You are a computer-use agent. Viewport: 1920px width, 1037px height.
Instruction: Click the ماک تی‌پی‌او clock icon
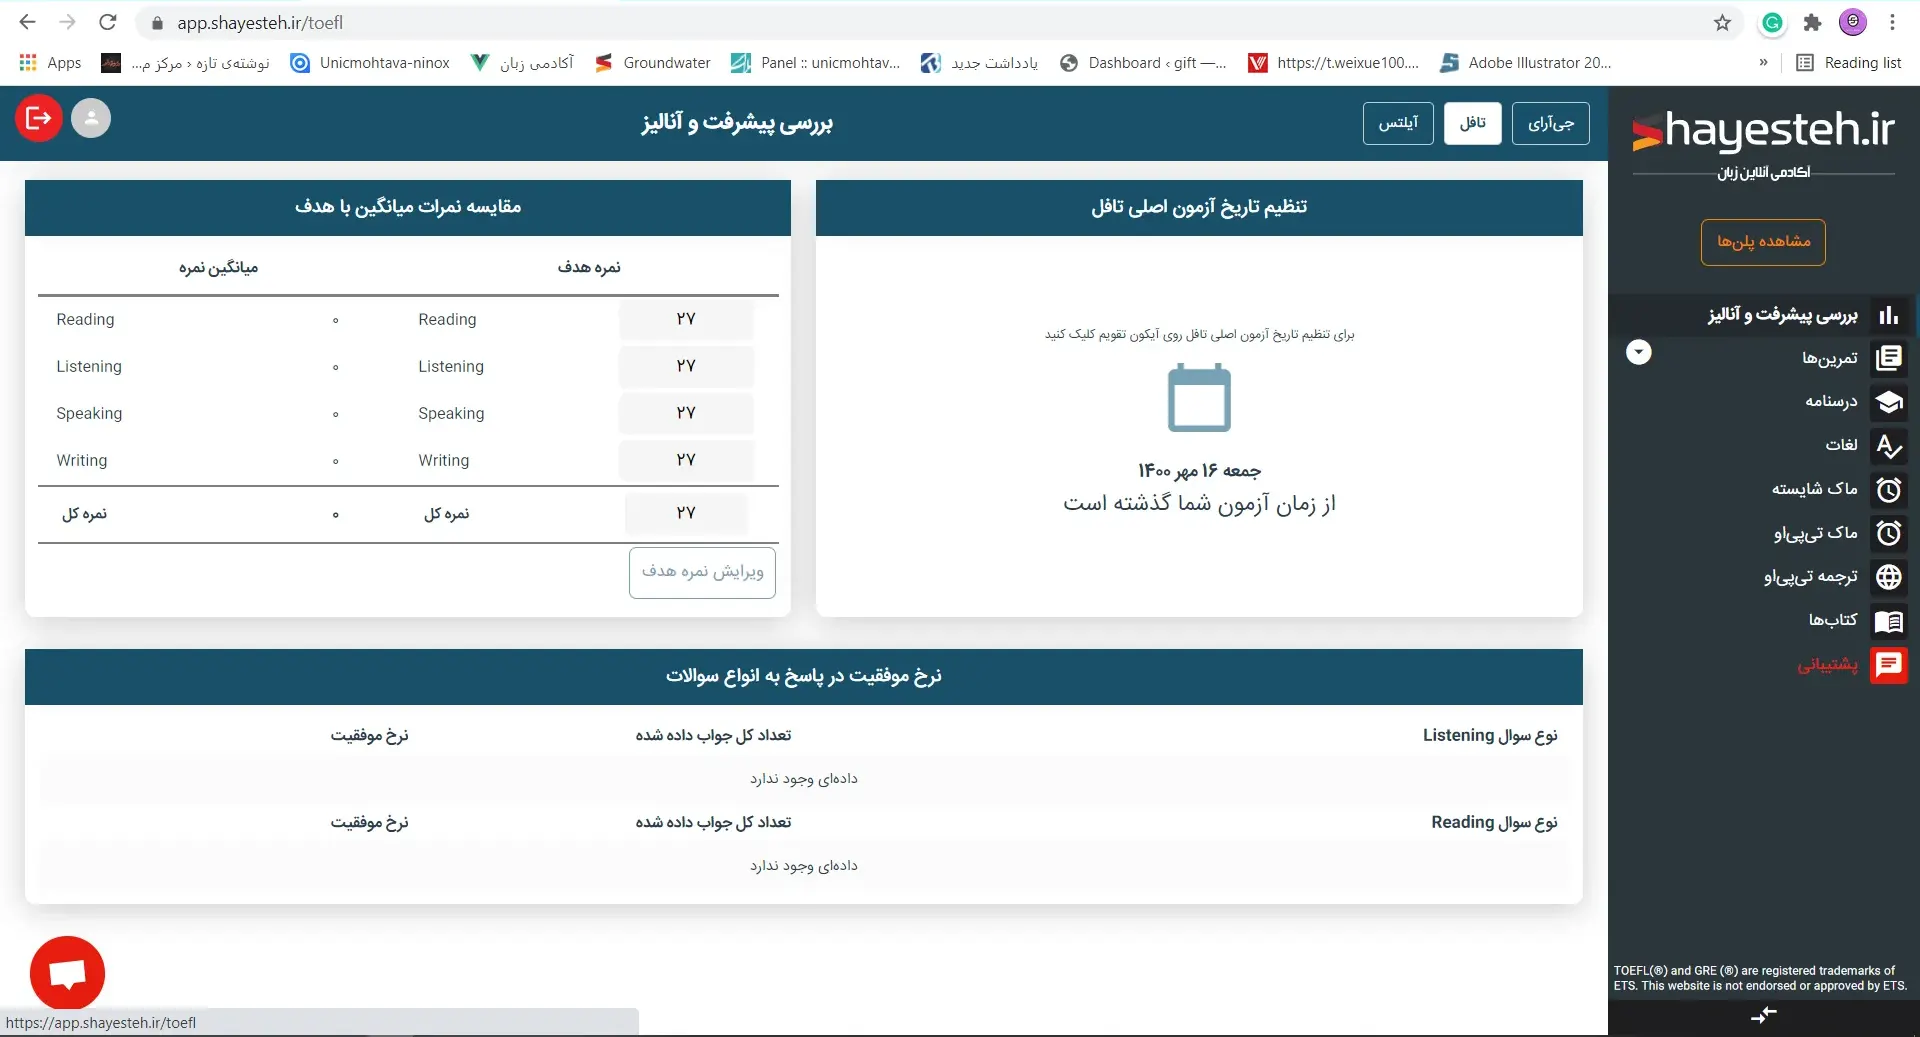point(1889,534)
